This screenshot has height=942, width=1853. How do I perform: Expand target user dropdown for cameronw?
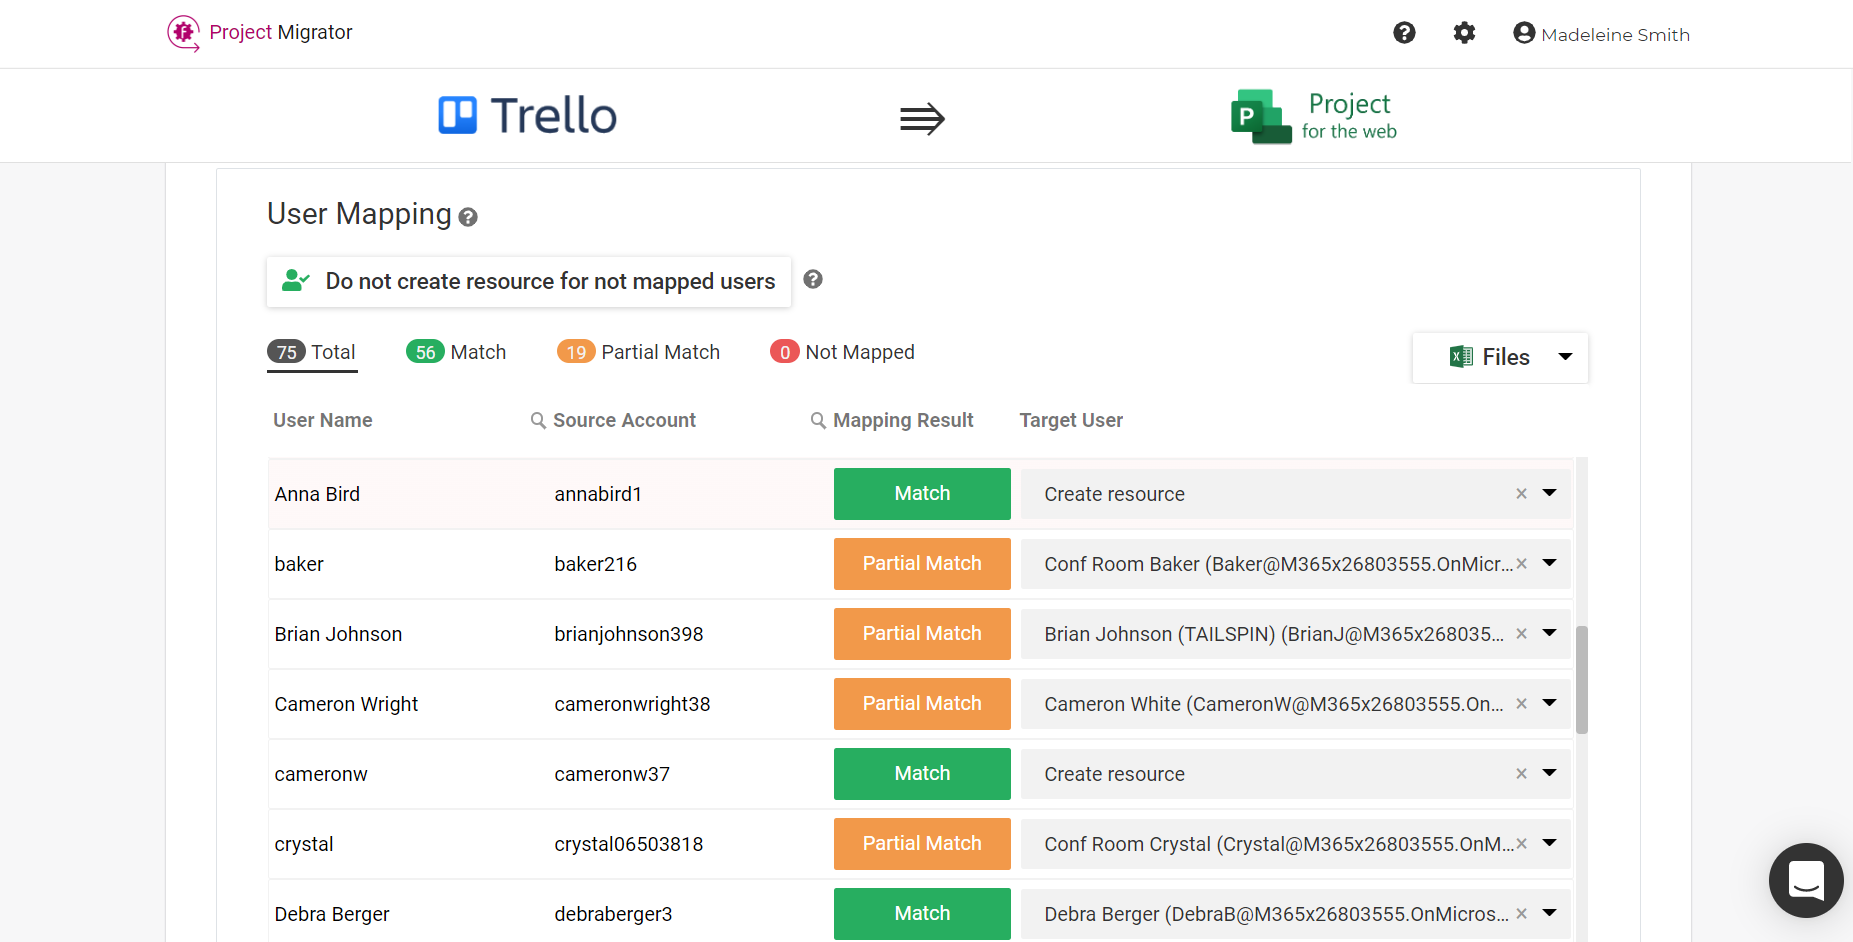coord(1549,773)
